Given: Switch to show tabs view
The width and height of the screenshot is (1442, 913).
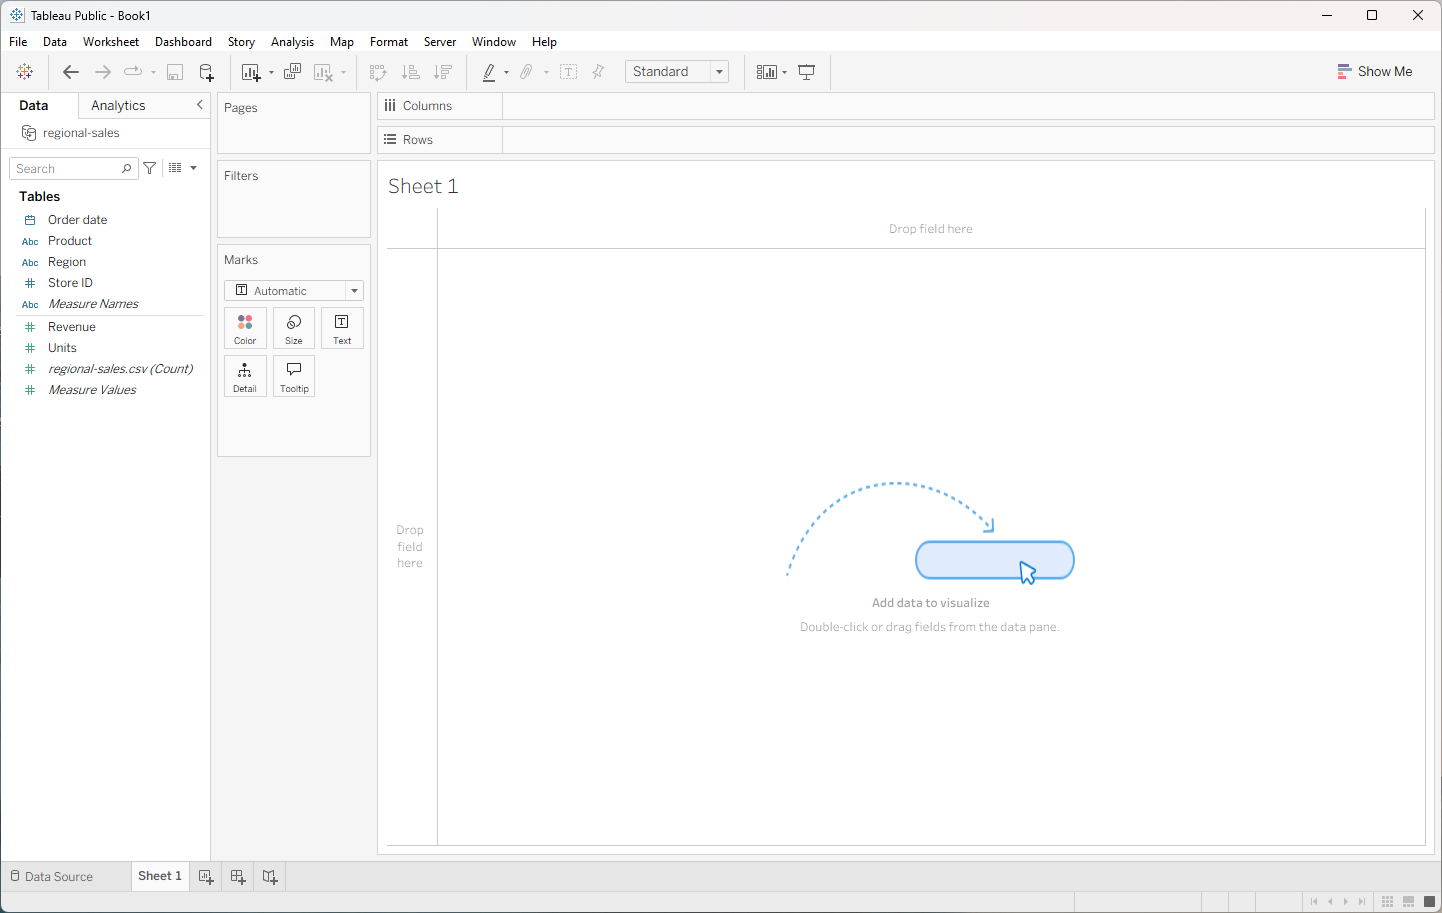Looking at the screenshot, I should pos(1429,902).
